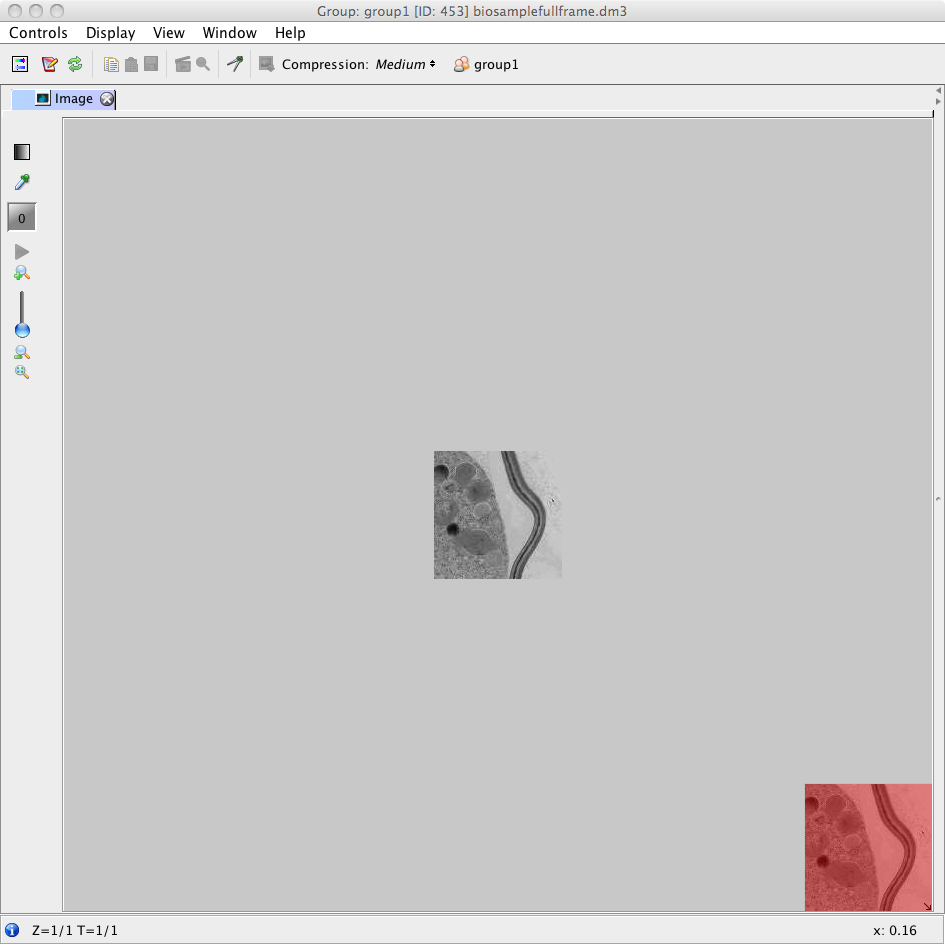945x945 pixels.
Task: Click the gray lens magnifier icon
Action: (203, 64)
